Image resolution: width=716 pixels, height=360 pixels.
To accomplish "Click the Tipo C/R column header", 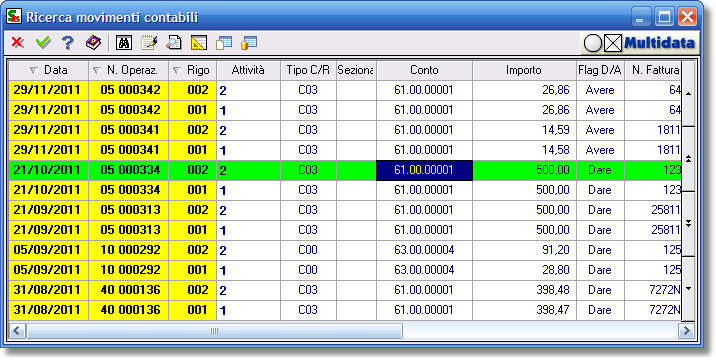I will [308, 70].
